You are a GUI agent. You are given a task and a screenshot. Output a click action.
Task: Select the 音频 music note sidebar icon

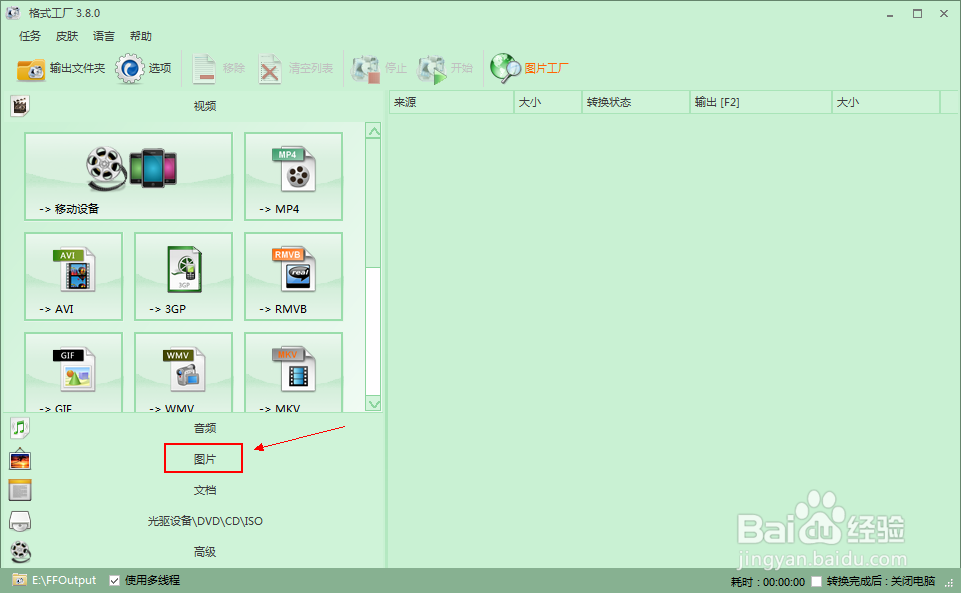[19, 427]
